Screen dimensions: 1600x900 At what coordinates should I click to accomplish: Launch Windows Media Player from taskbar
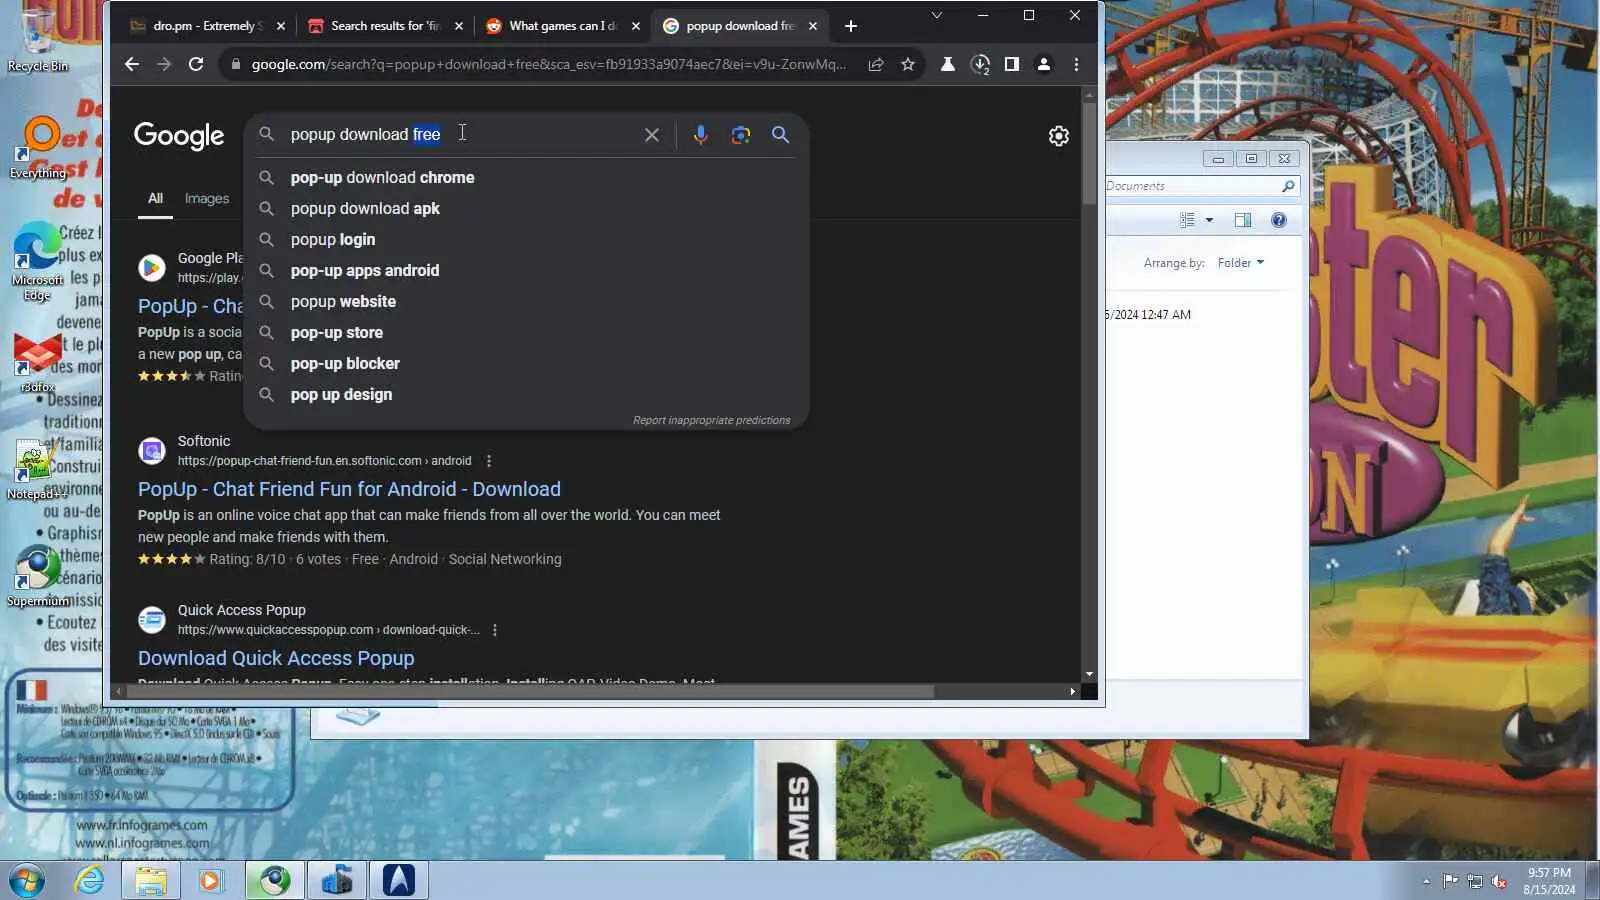pyautogui.click(x=210, y=880)
